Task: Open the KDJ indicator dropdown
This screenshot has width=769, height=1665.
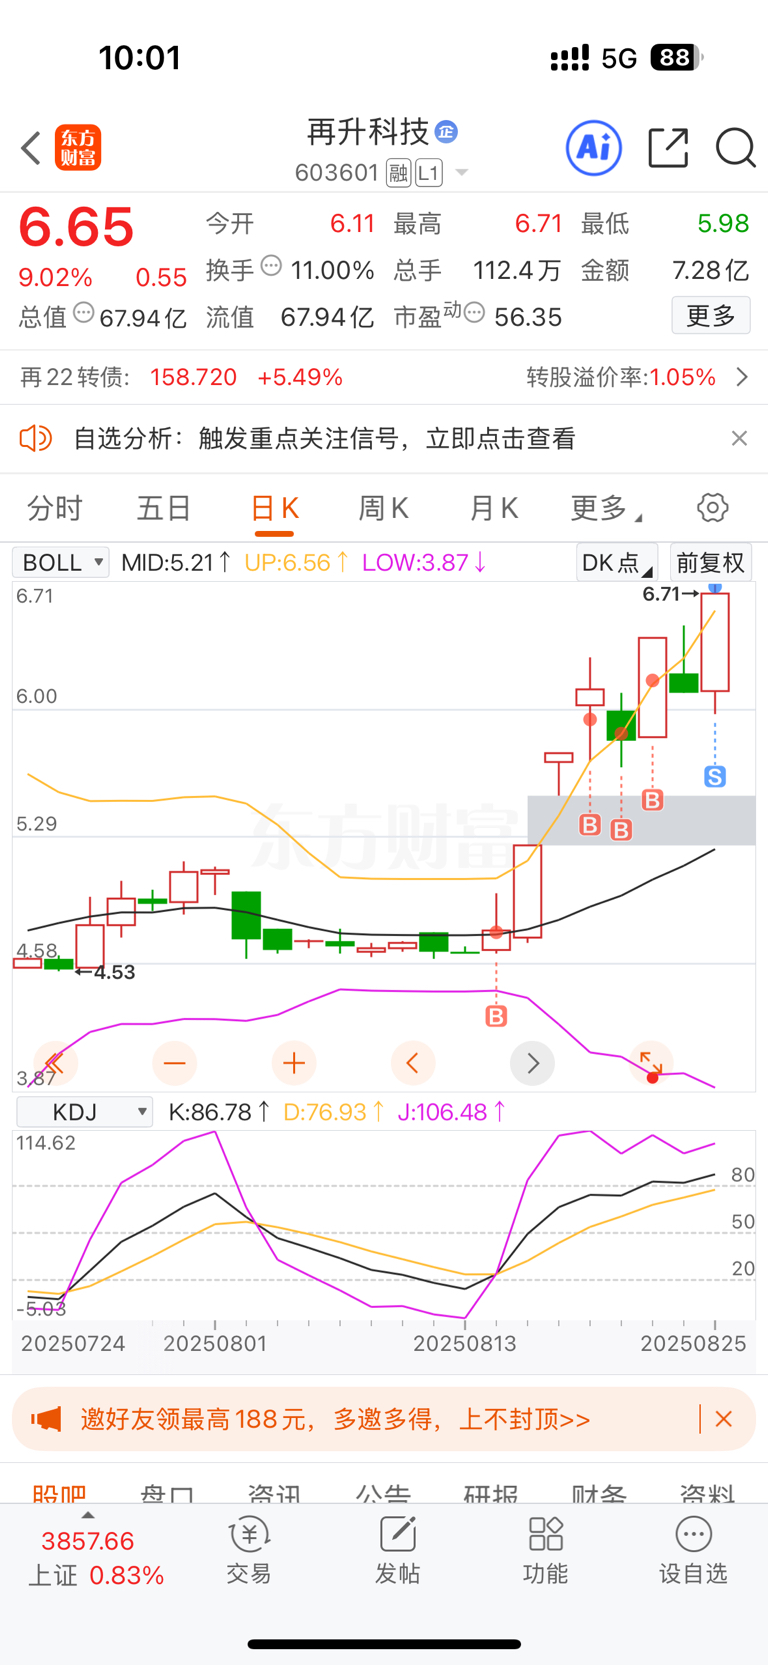Action: pyautogui.click(x=84, y=1112)
